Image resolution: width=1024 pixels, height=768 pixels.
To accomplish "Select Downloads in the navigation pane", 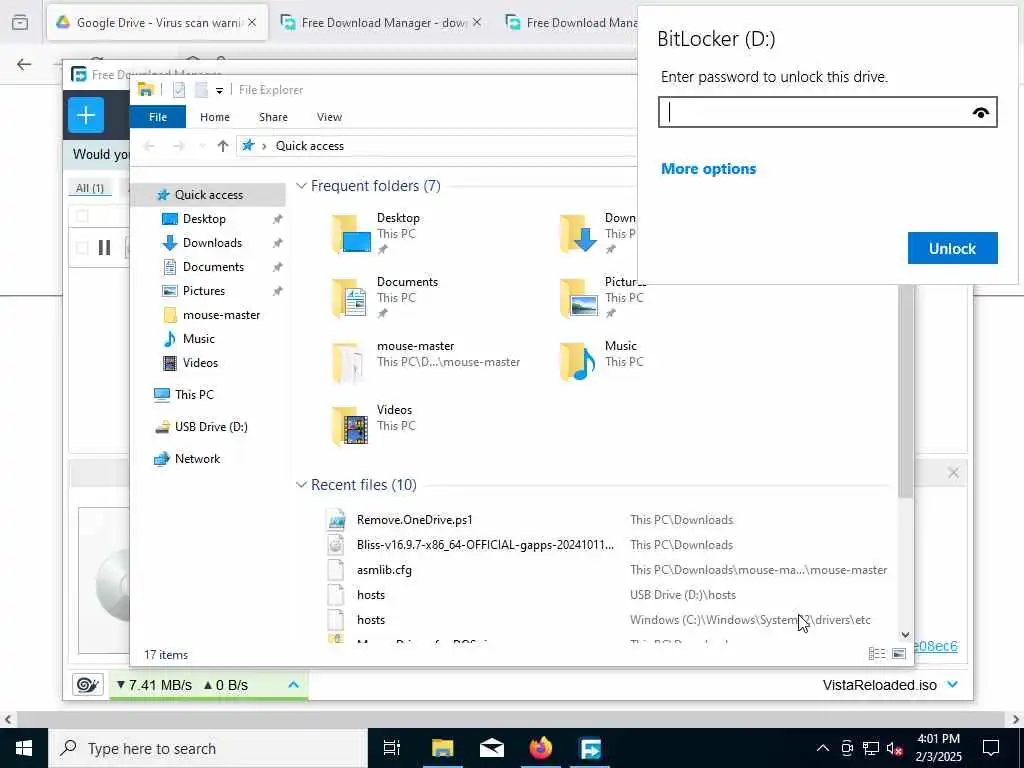I will (x=212, y=243).
